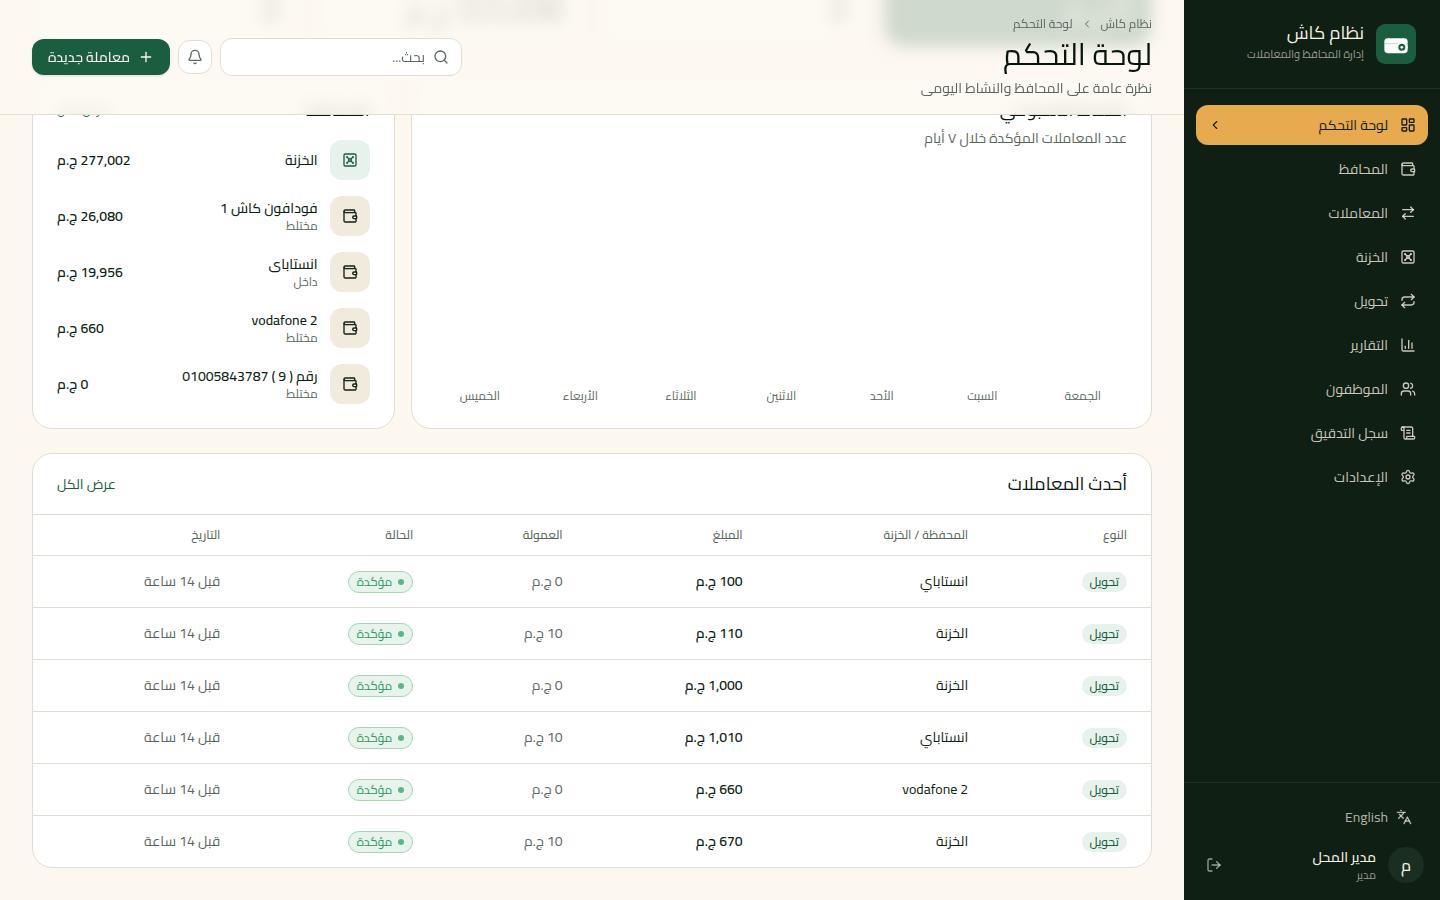Viewport: 1440px width, 900px height.
Task: Click the أحدث المعاملات heading
Action: (1067, 484)
